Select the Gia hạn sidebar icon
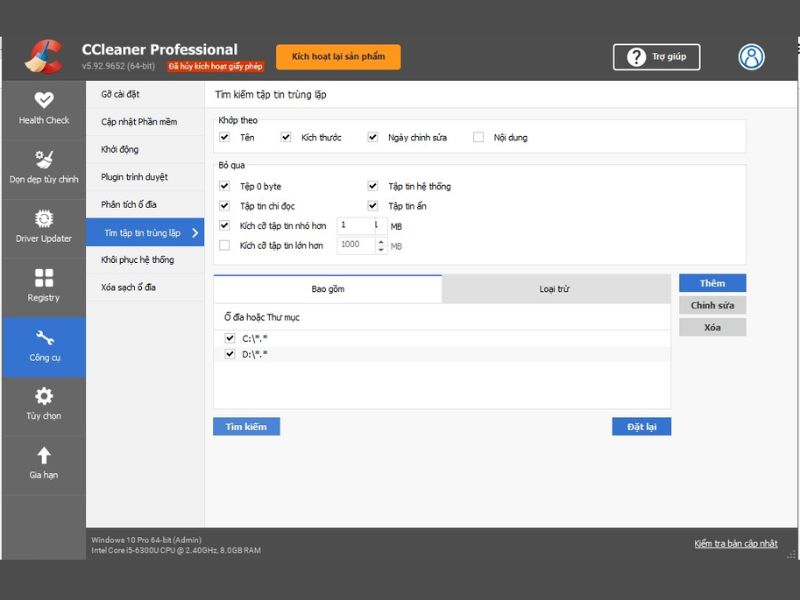 pos(44,463)
